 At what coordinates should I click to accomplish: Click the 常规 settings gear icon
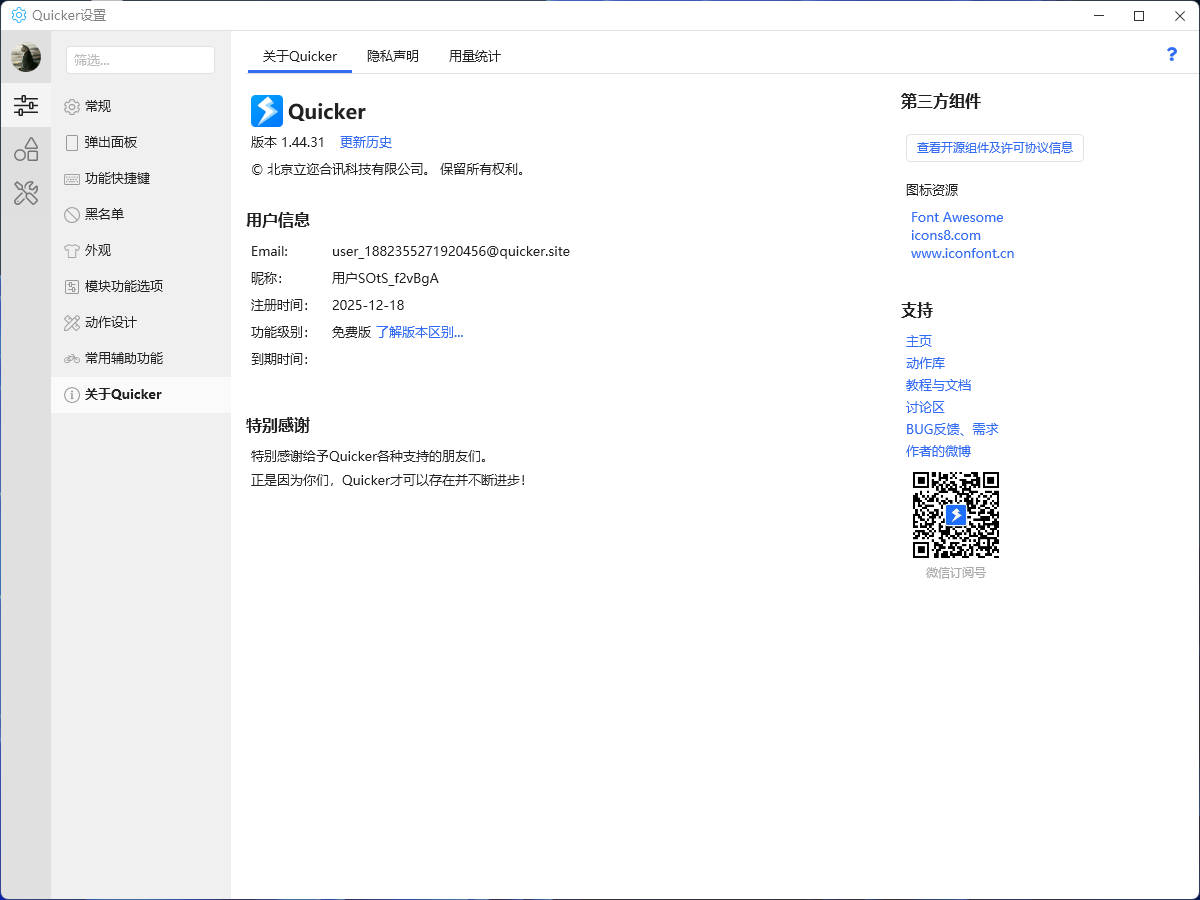click(70, 106)
